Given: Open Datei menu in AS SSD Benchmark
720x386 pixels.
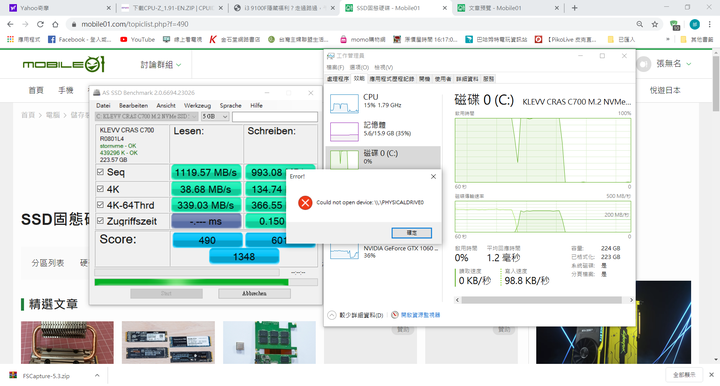Looking at the screenshot, I should pyautogui.click(x=103, y=106).
